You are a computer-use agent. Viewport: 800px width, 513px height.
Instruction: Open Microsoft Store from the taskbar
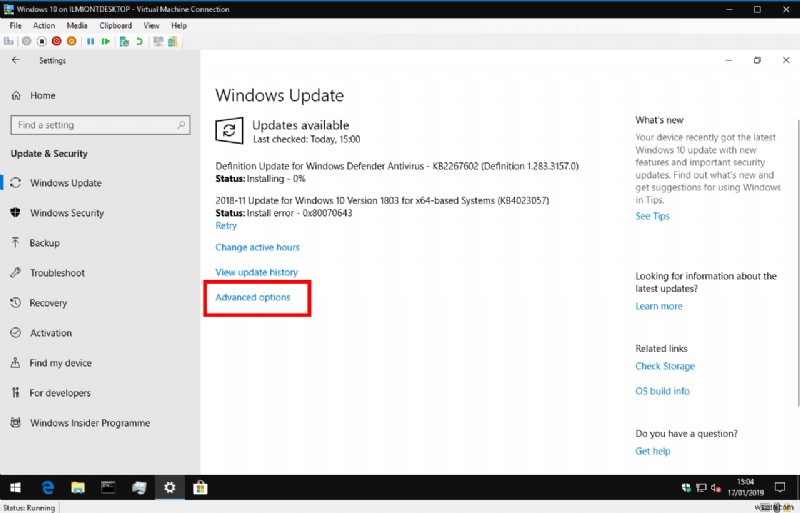pyautogui.click(x=200, y=488)
